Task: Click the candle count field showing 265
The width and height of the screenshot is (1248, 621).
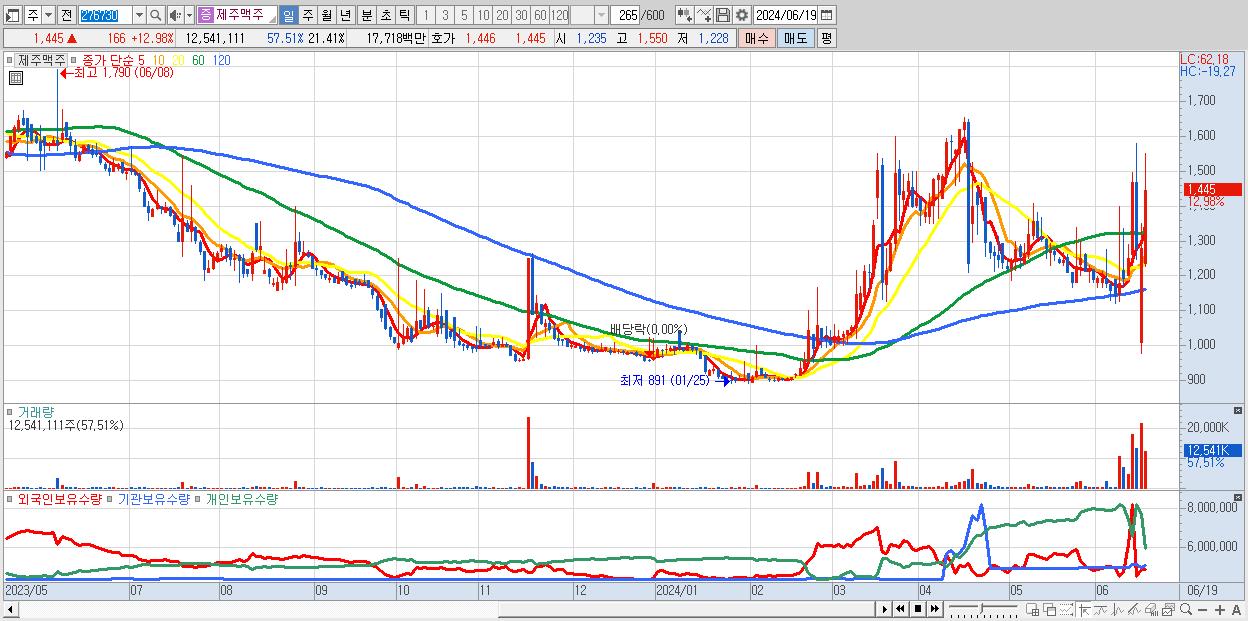Action: pyautogui.click(x=624, y=16)
